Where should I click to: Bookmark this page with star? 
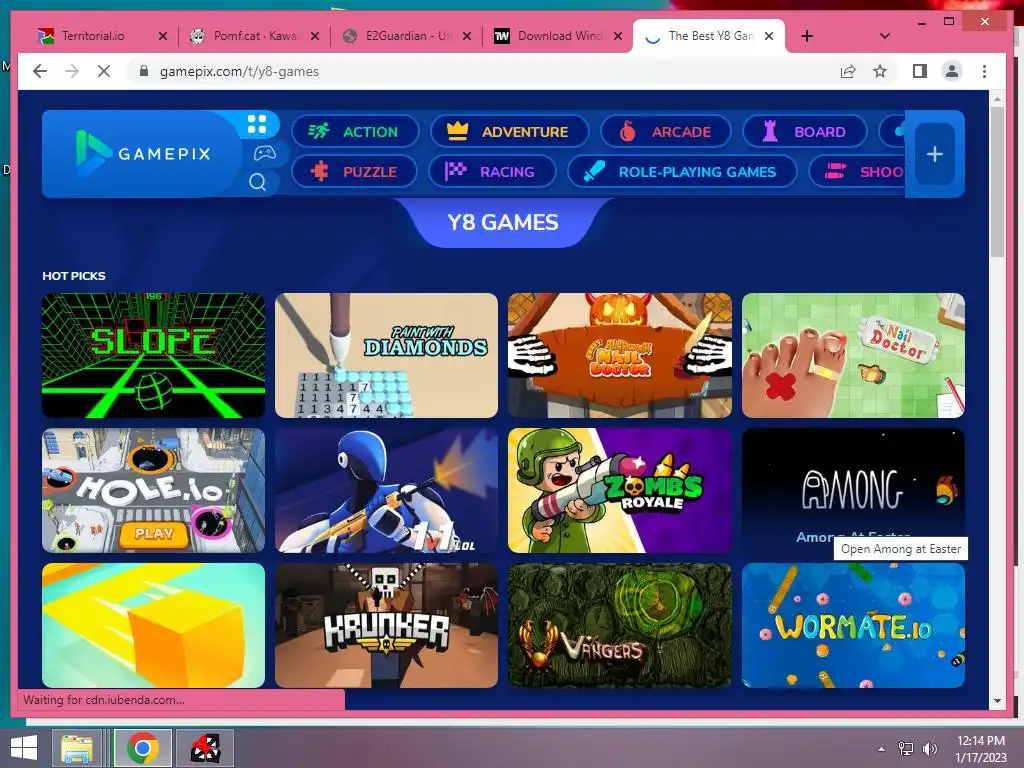pyautogui.click(x=880, y=71)
